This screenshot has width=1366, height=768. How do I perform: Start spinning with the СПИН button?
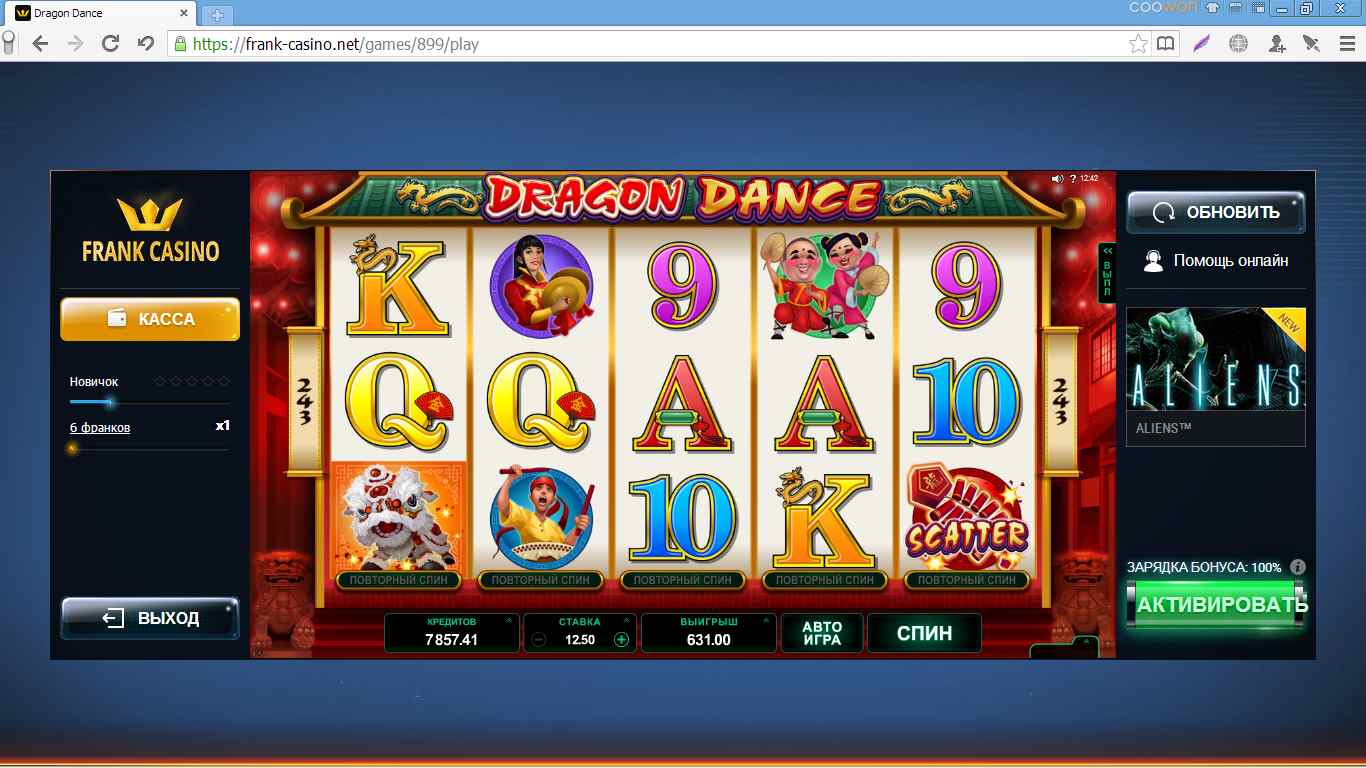[924, 633]
